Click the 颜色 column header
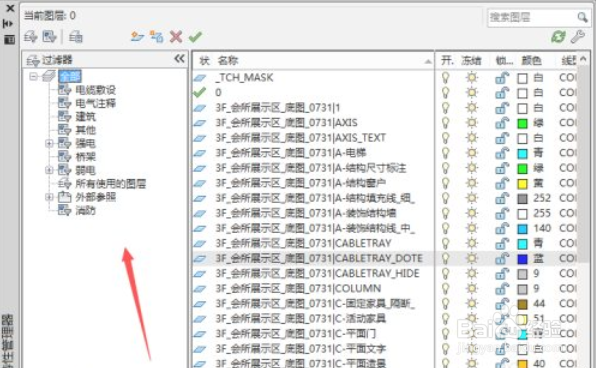This screenshot has width=596, height=368. (531, 60)
